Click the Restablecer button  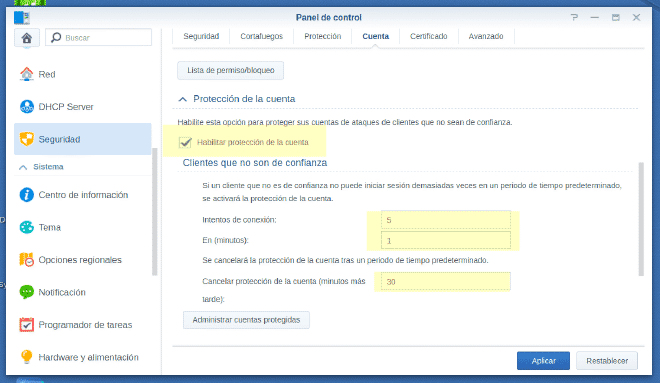(607, 361)
